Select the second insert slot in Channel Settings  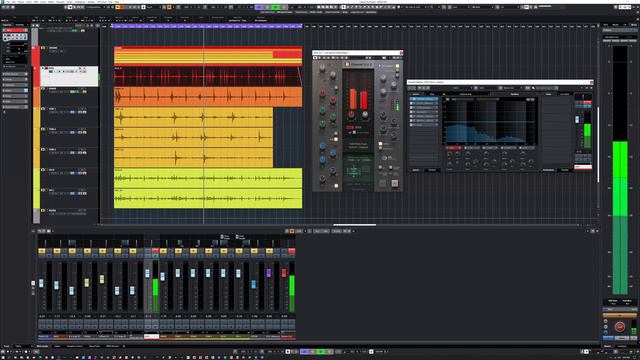(424, 103)
